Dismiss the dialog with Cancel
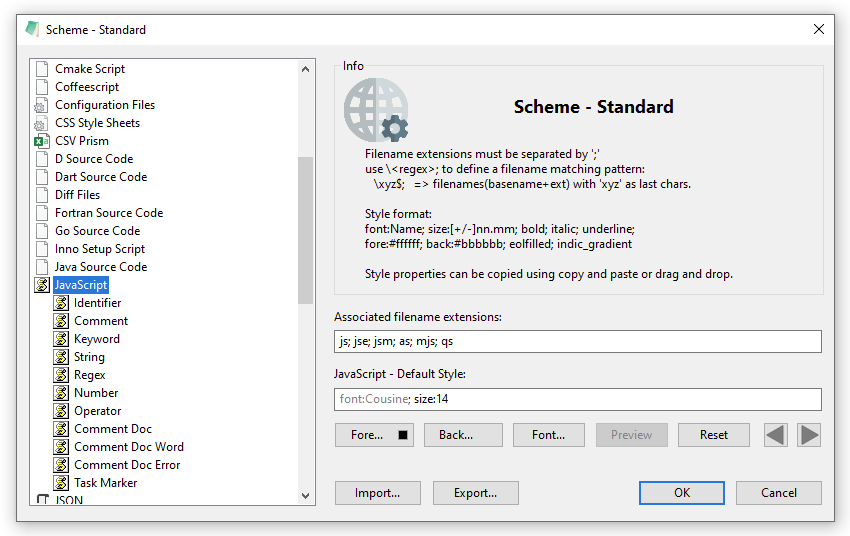Image resolution: width=850 pixels, height=536 pixels. [778, 493]
